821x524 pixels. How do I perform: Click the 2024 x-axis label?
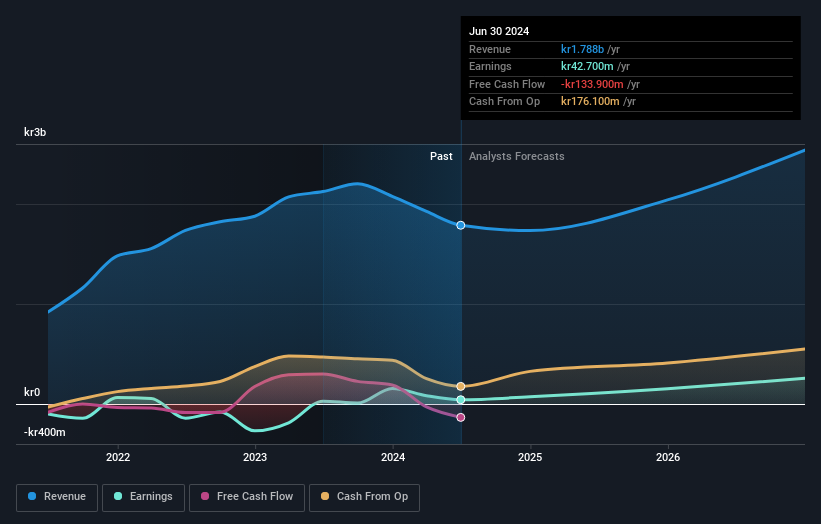pyautogui.click(x=393, y=457)
